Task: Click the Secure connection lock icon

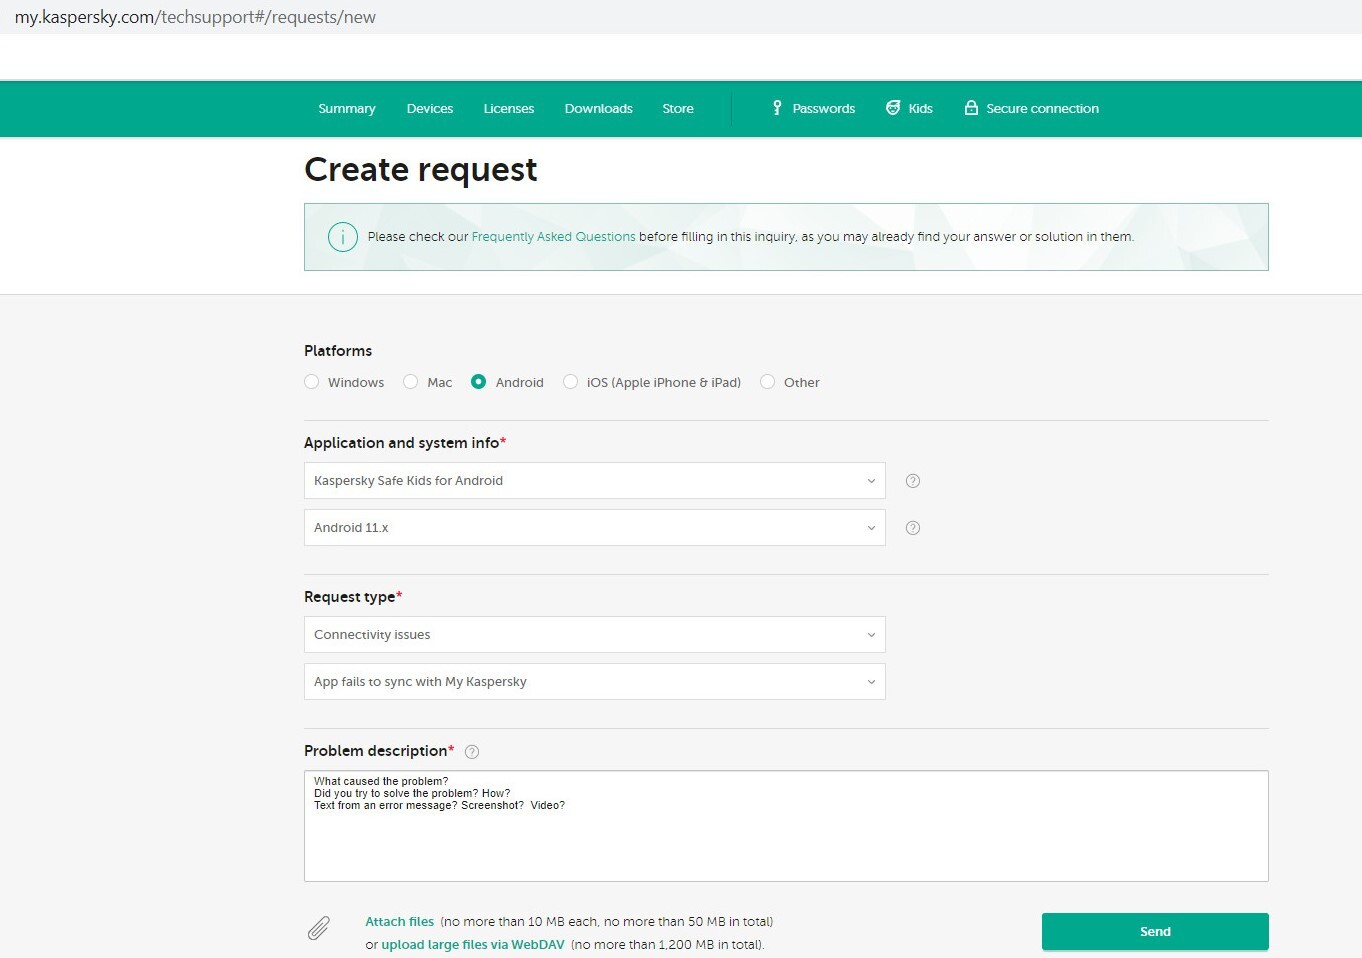Action: click(971, 108)
